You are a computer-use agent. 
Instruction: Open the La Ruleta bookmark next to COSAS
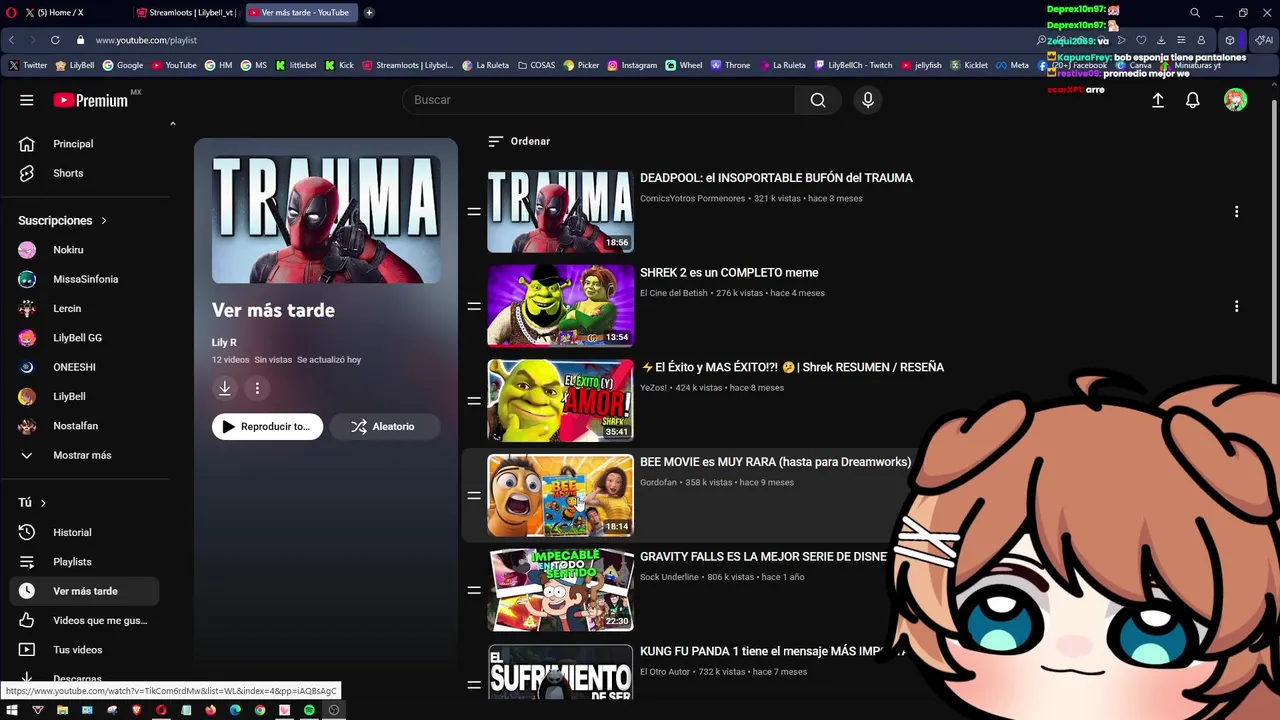[x=485, y=65]
